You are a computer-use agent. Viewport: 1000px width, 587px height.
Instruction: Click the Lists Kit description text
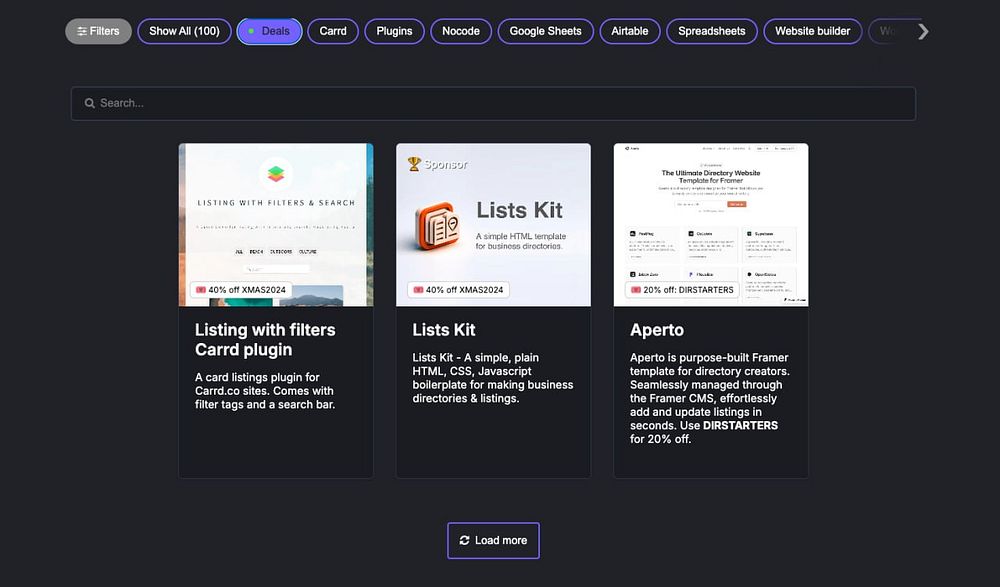(x=493, y=378)
